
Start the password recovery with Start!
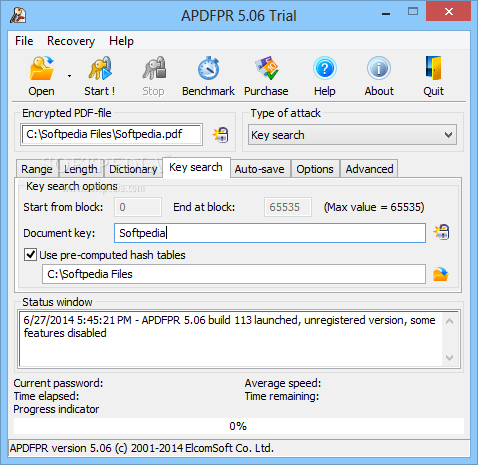click(x=100, y=68)
